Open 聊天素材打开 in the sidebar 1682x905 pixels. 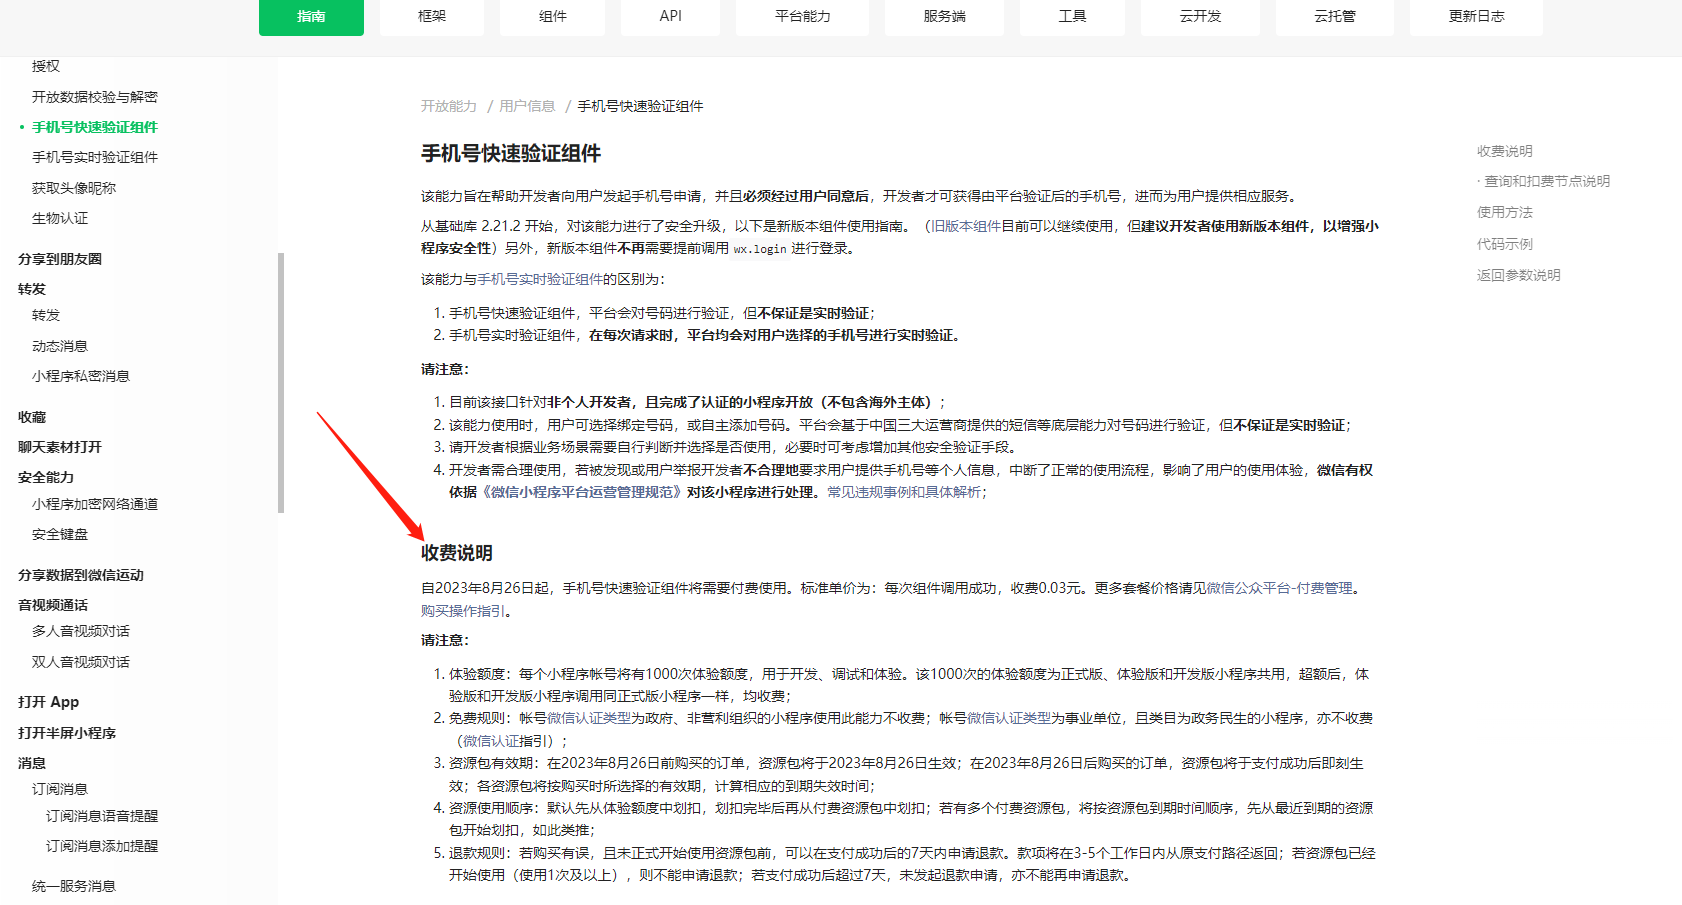point(60,447)
